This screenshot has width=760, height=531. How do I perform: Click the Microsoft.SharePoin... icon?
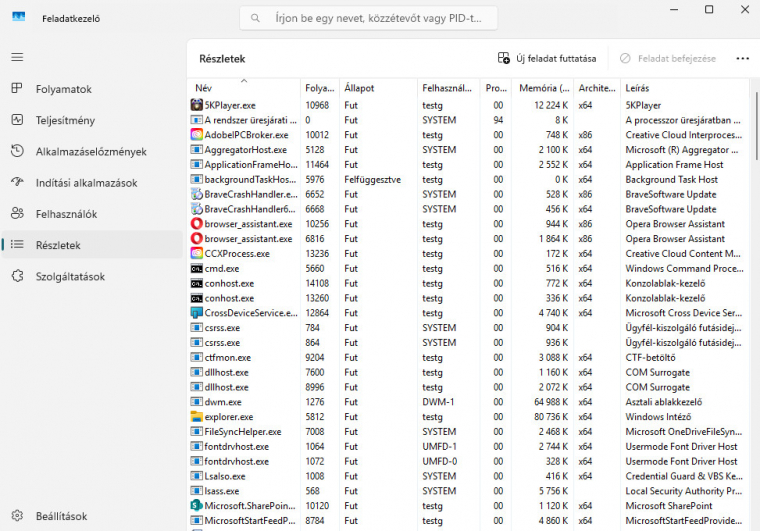[x=196, y=505]
